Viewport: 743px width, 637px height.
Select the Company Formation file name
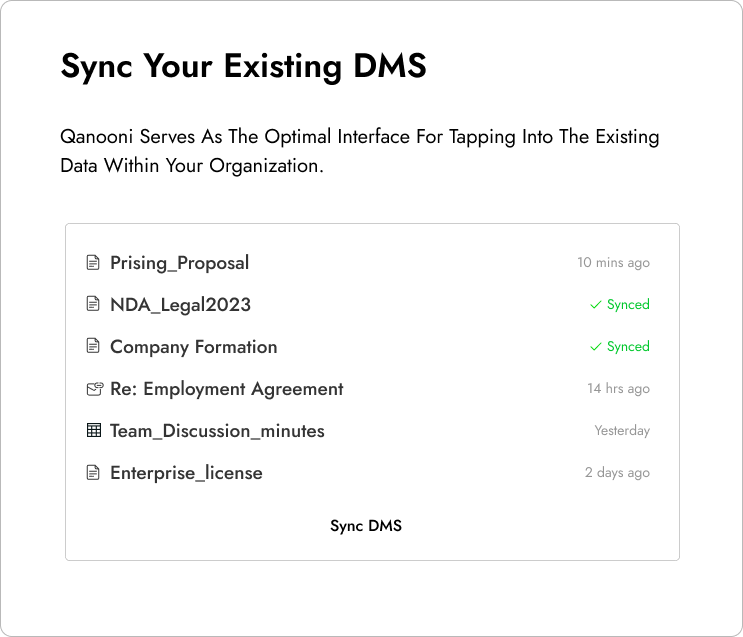pos(193,347)
